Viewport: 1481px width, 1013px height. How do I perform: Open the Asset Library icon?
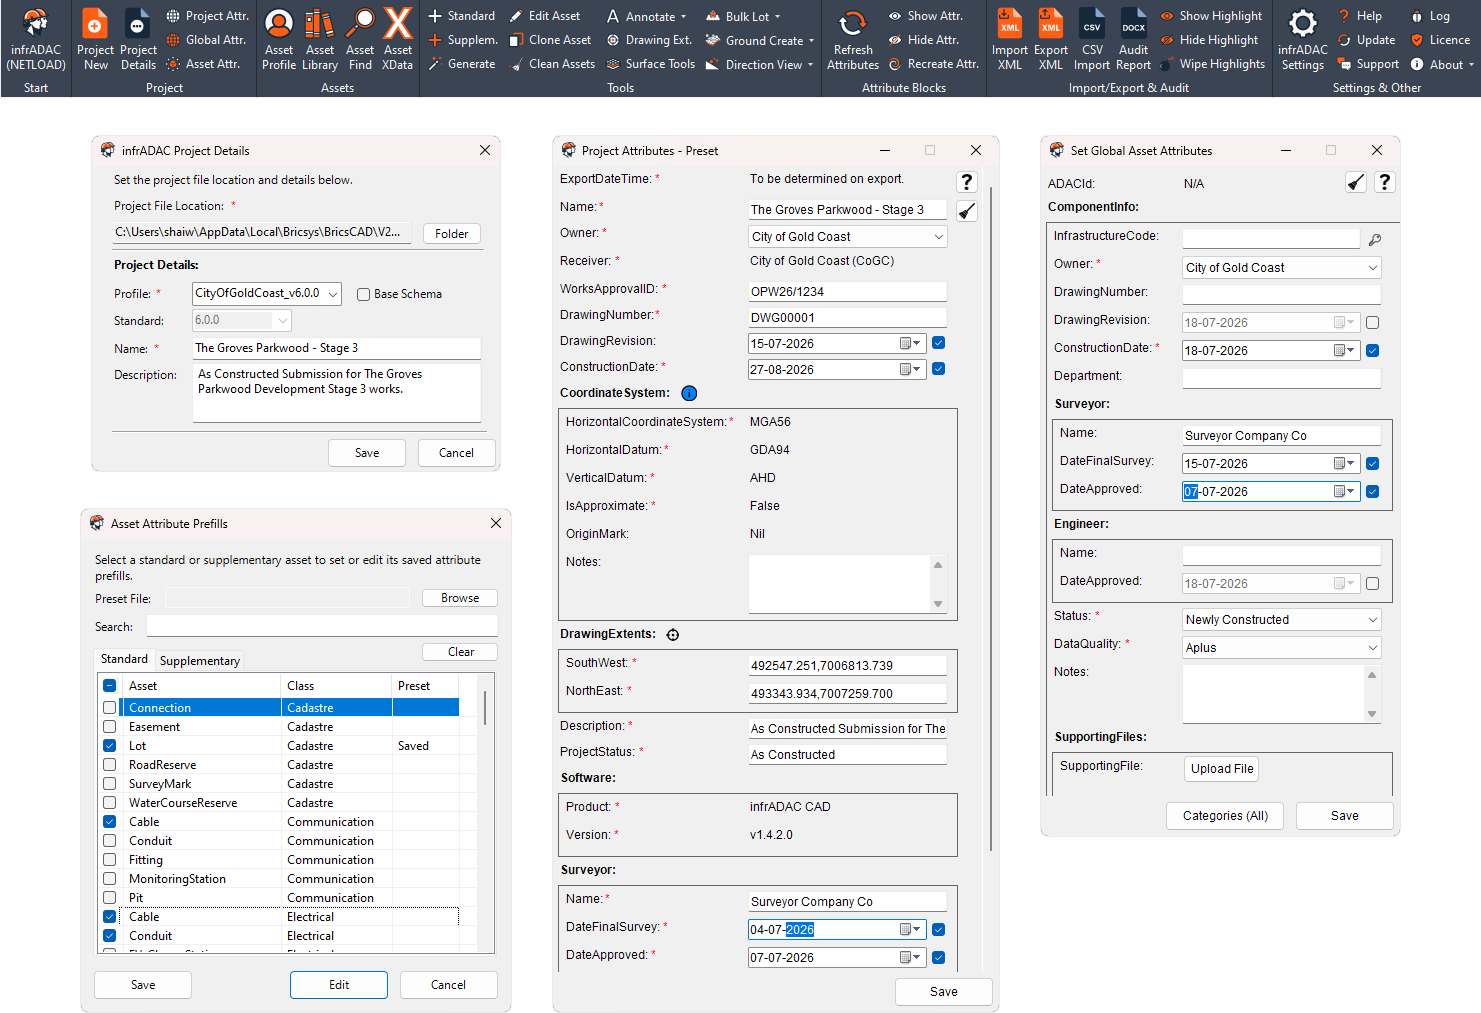point(320,40)
